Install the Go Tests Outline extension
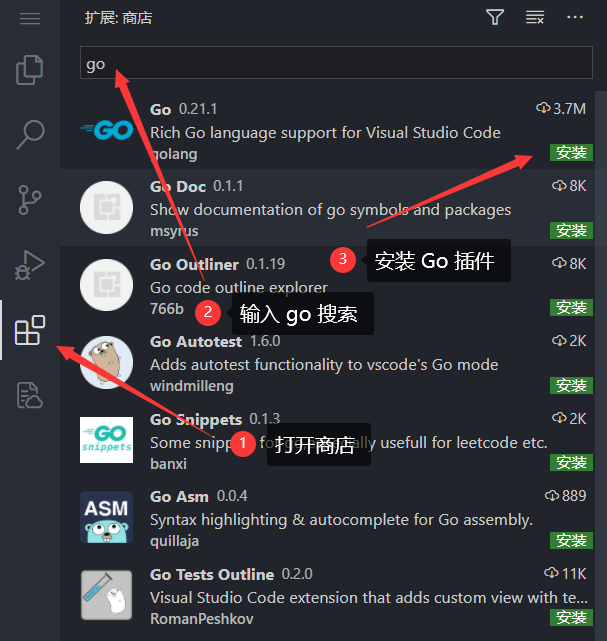 [x=571, y=618]
